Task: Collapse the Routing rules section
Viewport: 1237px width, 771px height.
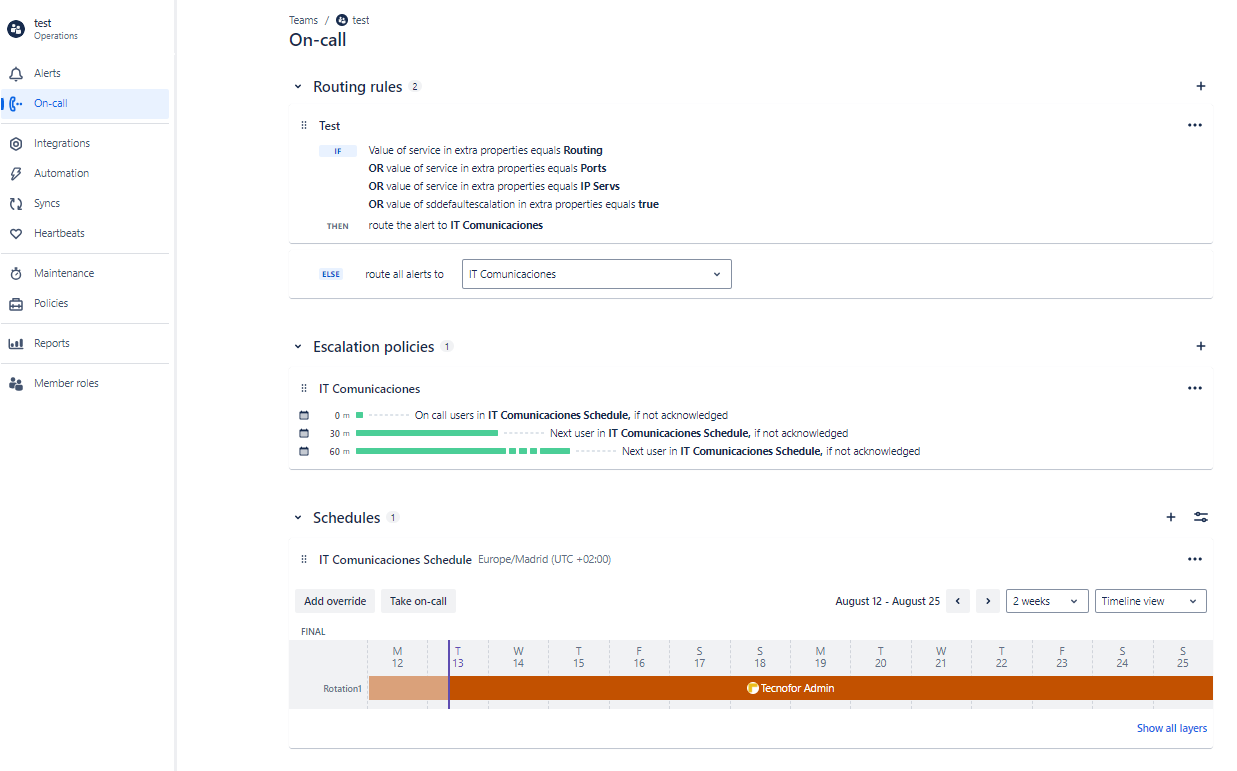Action: (298, 87)
